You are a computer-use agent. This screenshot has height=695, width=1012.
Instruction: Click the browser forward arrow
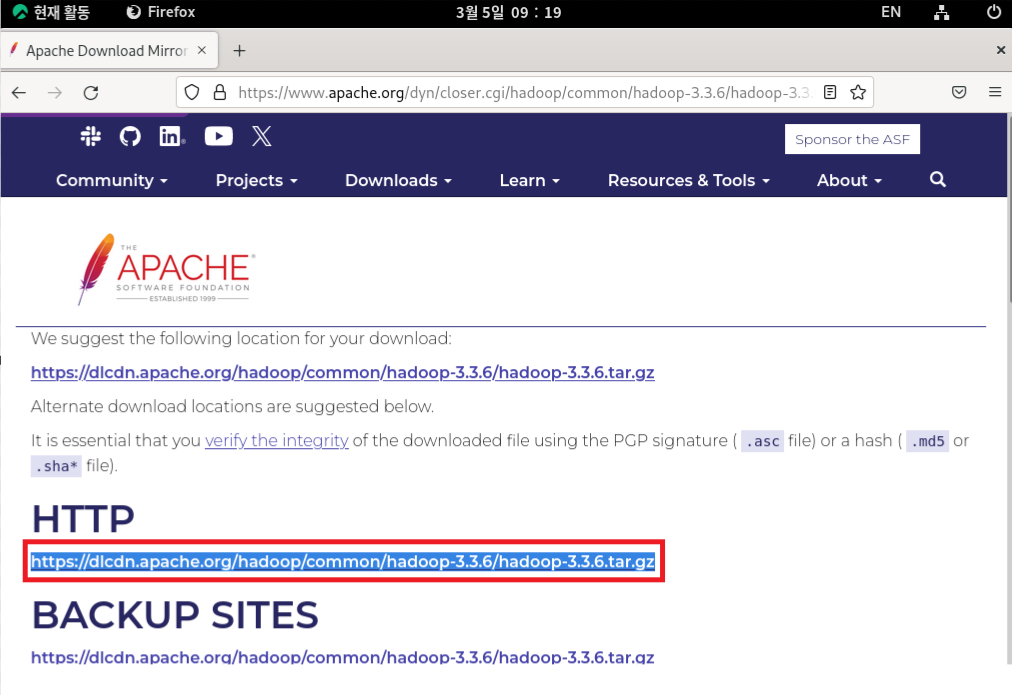(55, 92)
